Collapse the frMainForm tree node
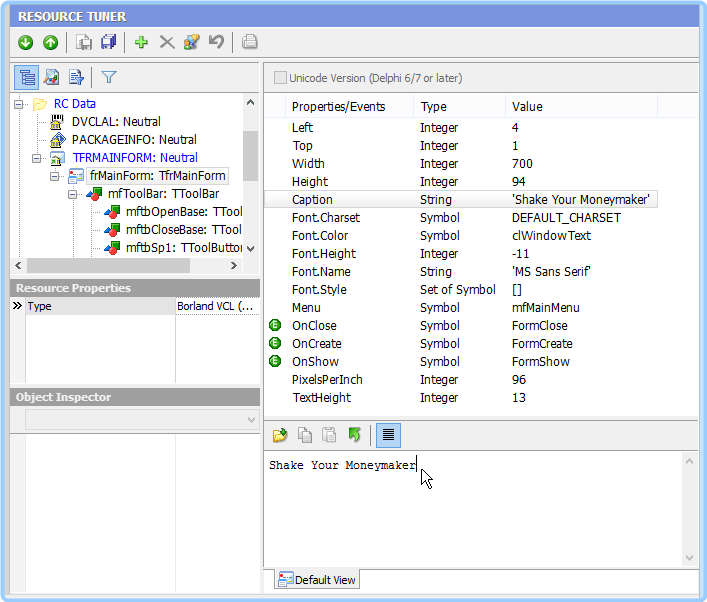The height and width of the screenshot is (602, 707). pyautogui.click(x=55, y=176)
